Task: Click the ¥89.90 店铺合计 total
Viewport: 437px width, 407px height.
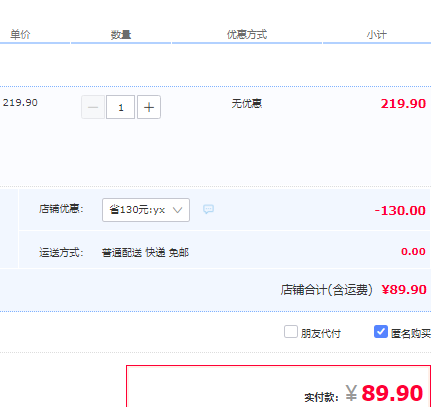Action: pos(404,290)
